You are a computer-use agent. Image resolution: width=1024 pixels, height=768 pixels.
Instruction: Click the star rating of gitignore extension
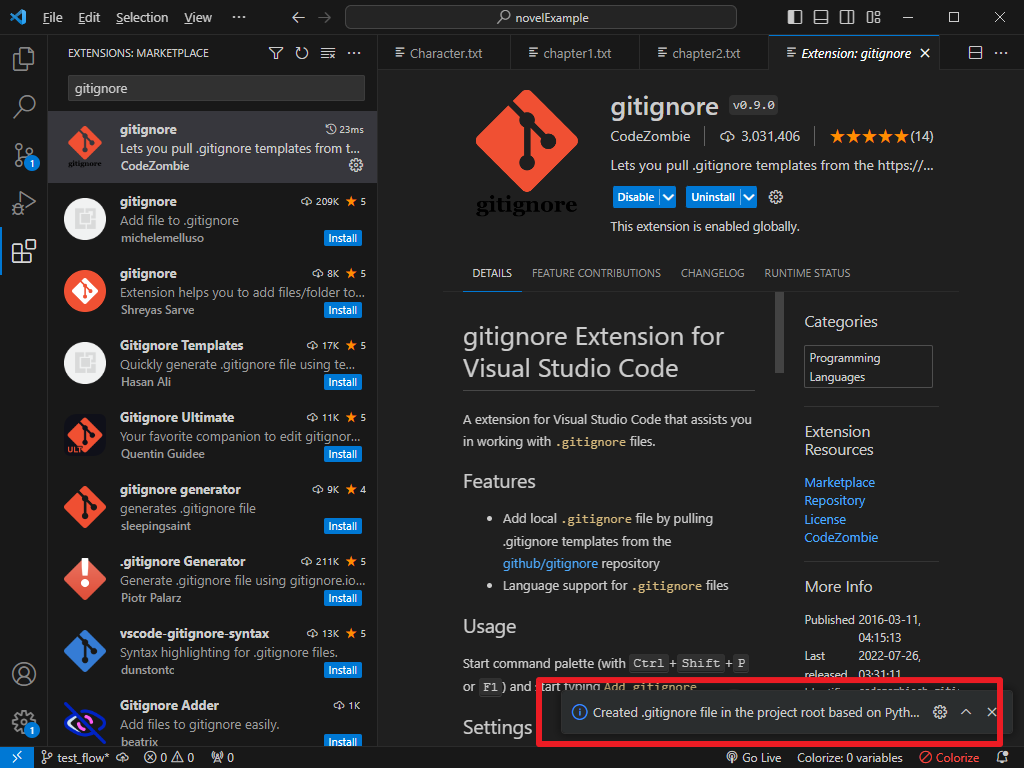click(881, 136)
